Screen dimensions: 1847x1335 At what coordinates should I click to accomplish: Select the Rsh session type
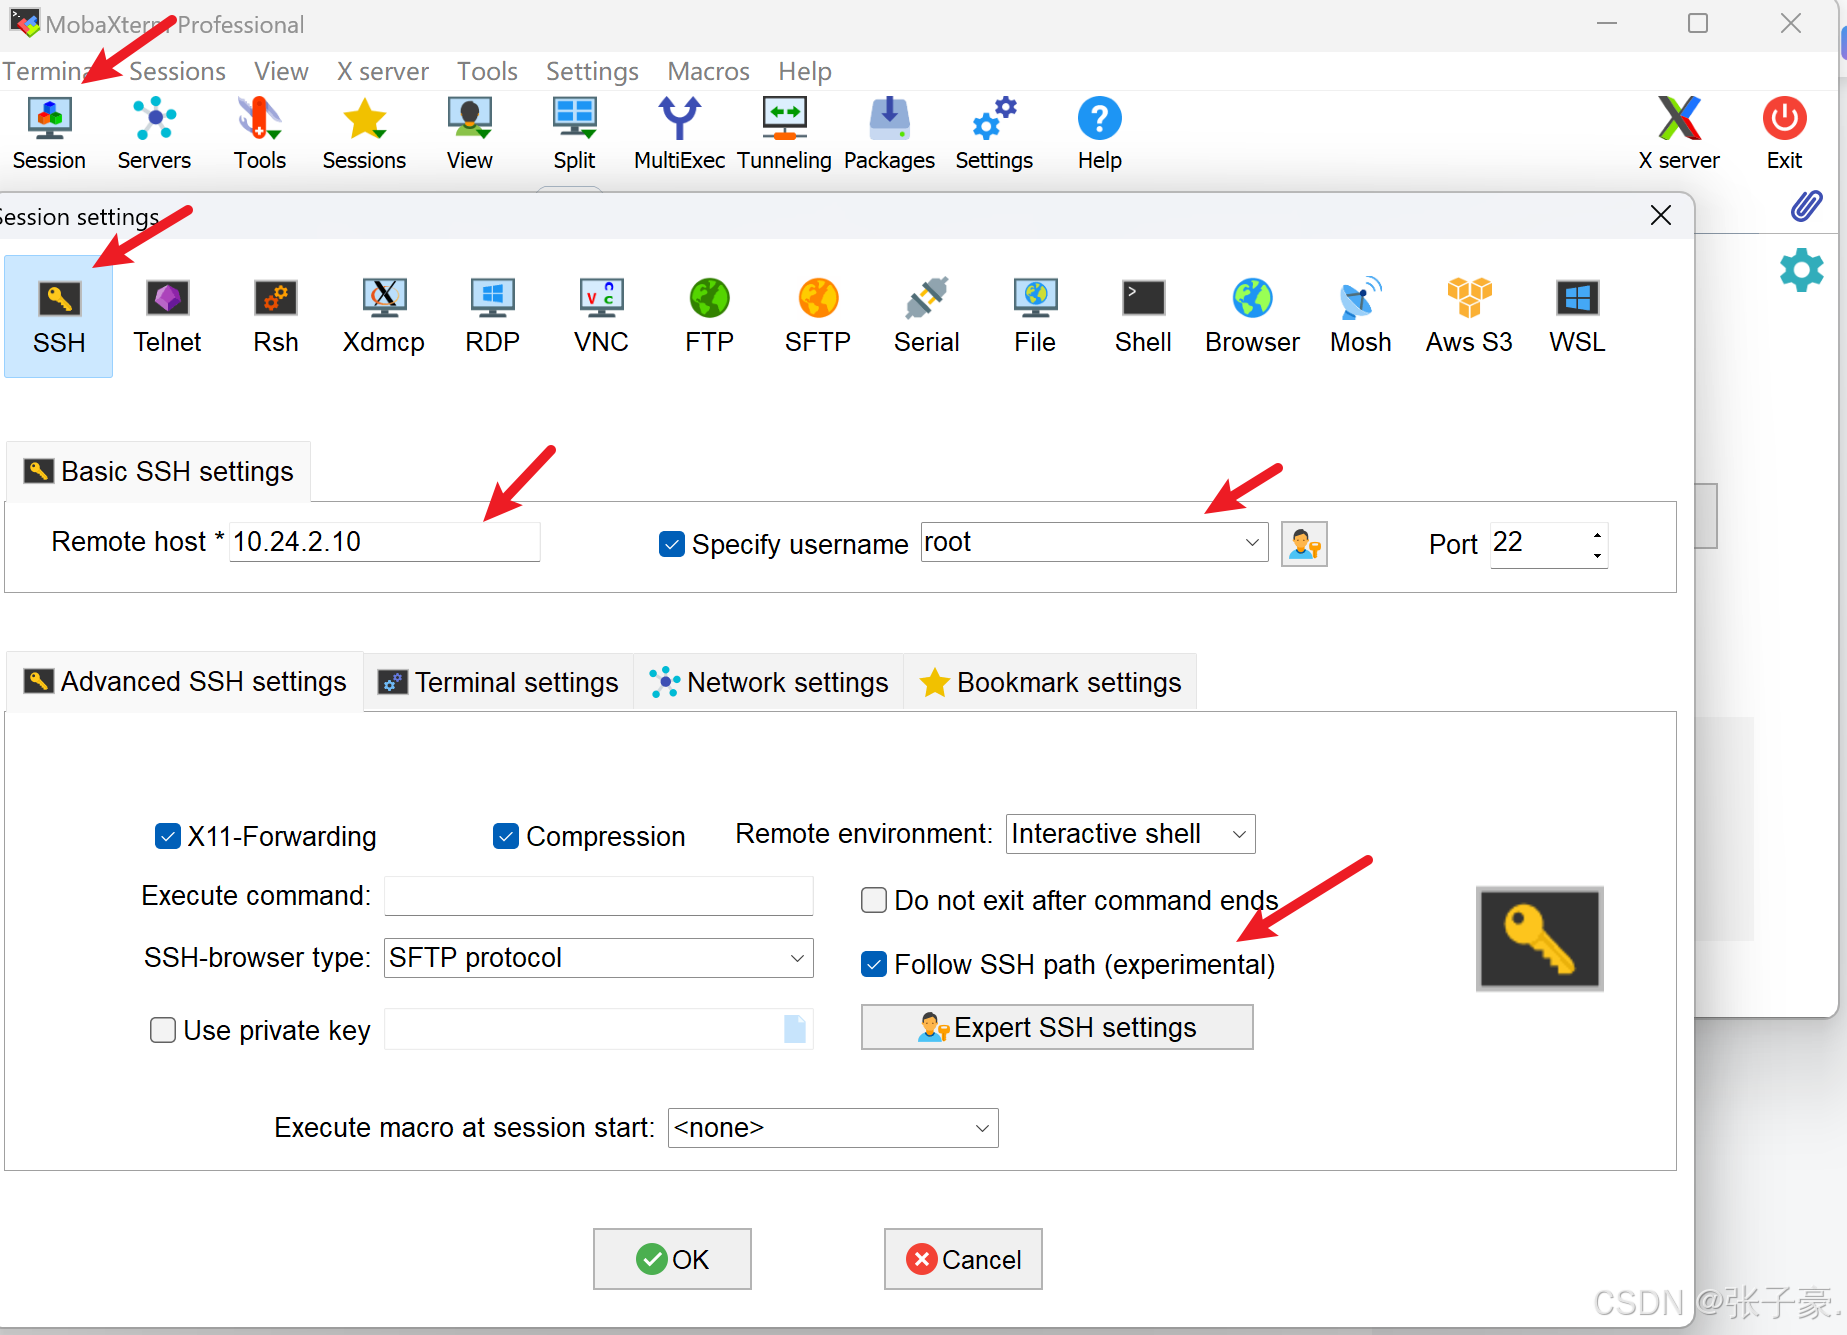(x=276, y=316)
